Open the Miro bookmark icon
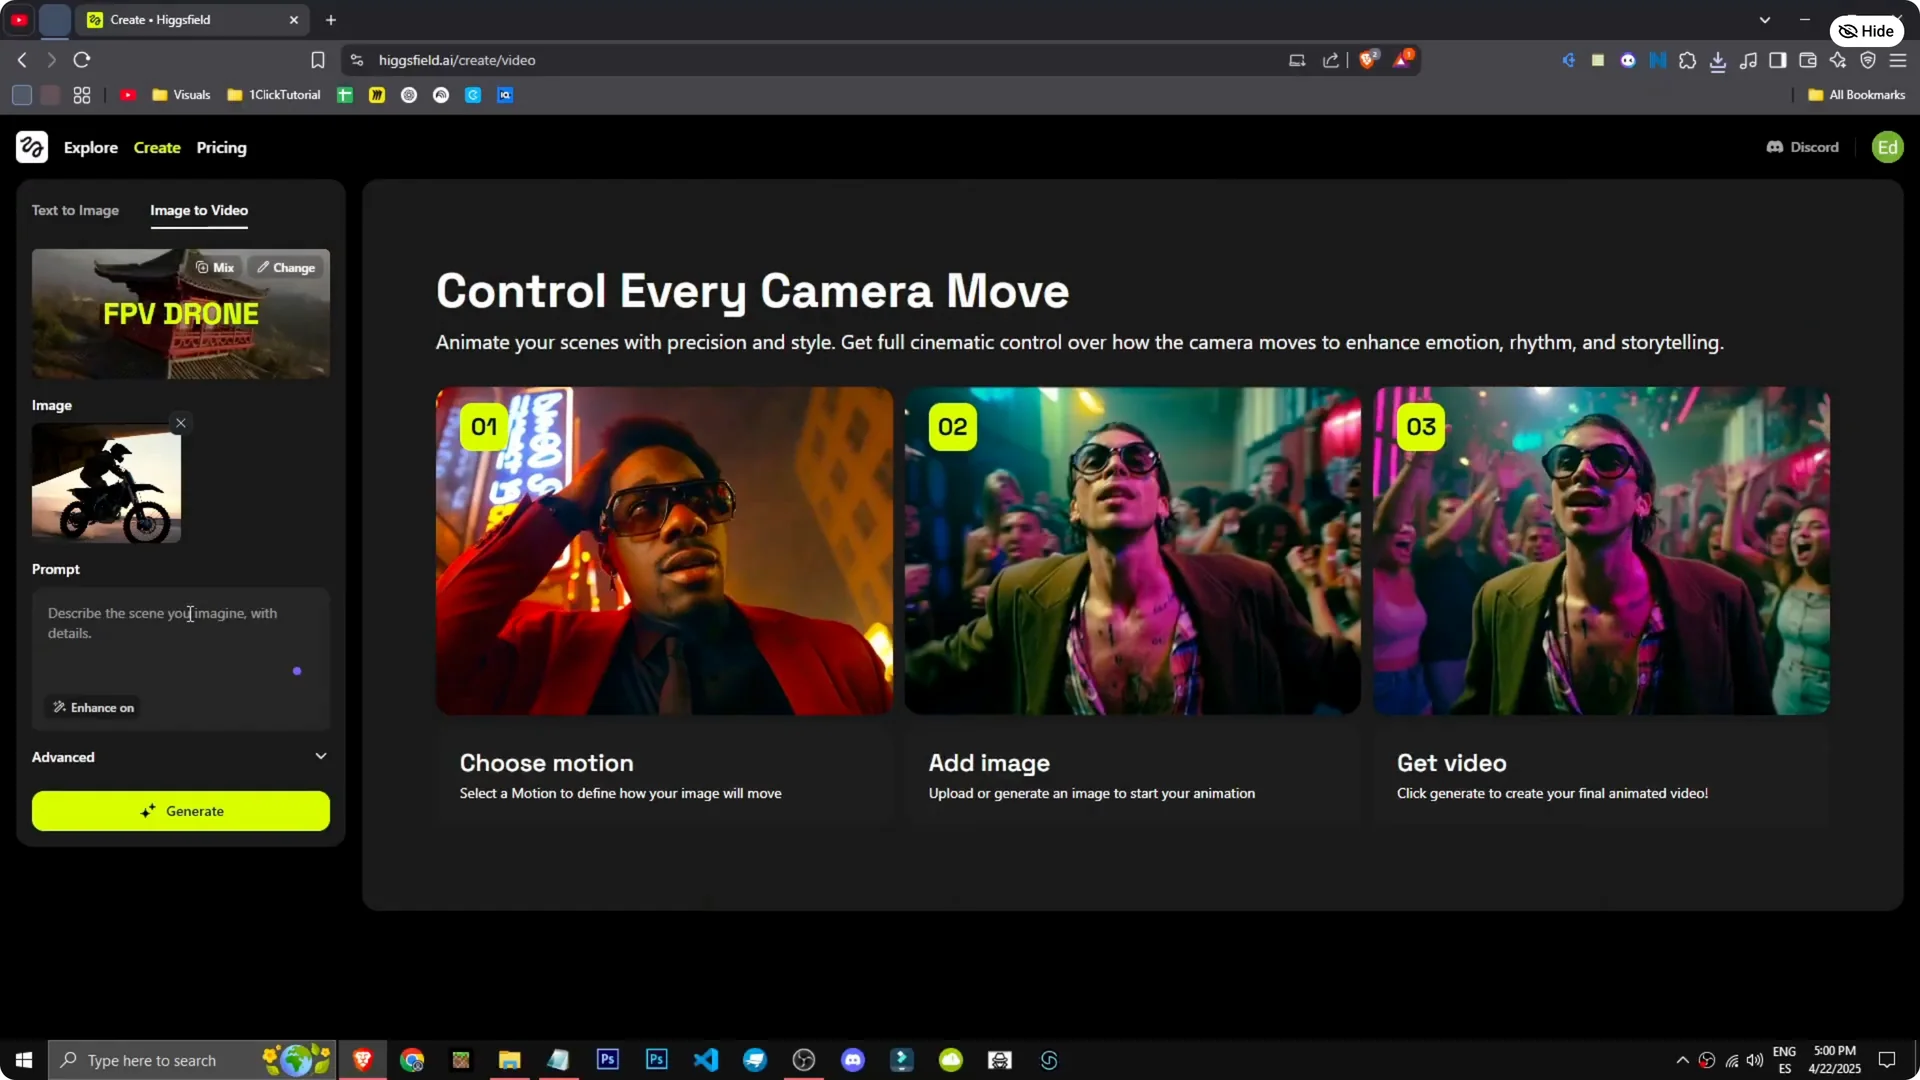Image resolution: width=1920 pixels, height=1080 pixels. tap(377, 95)
